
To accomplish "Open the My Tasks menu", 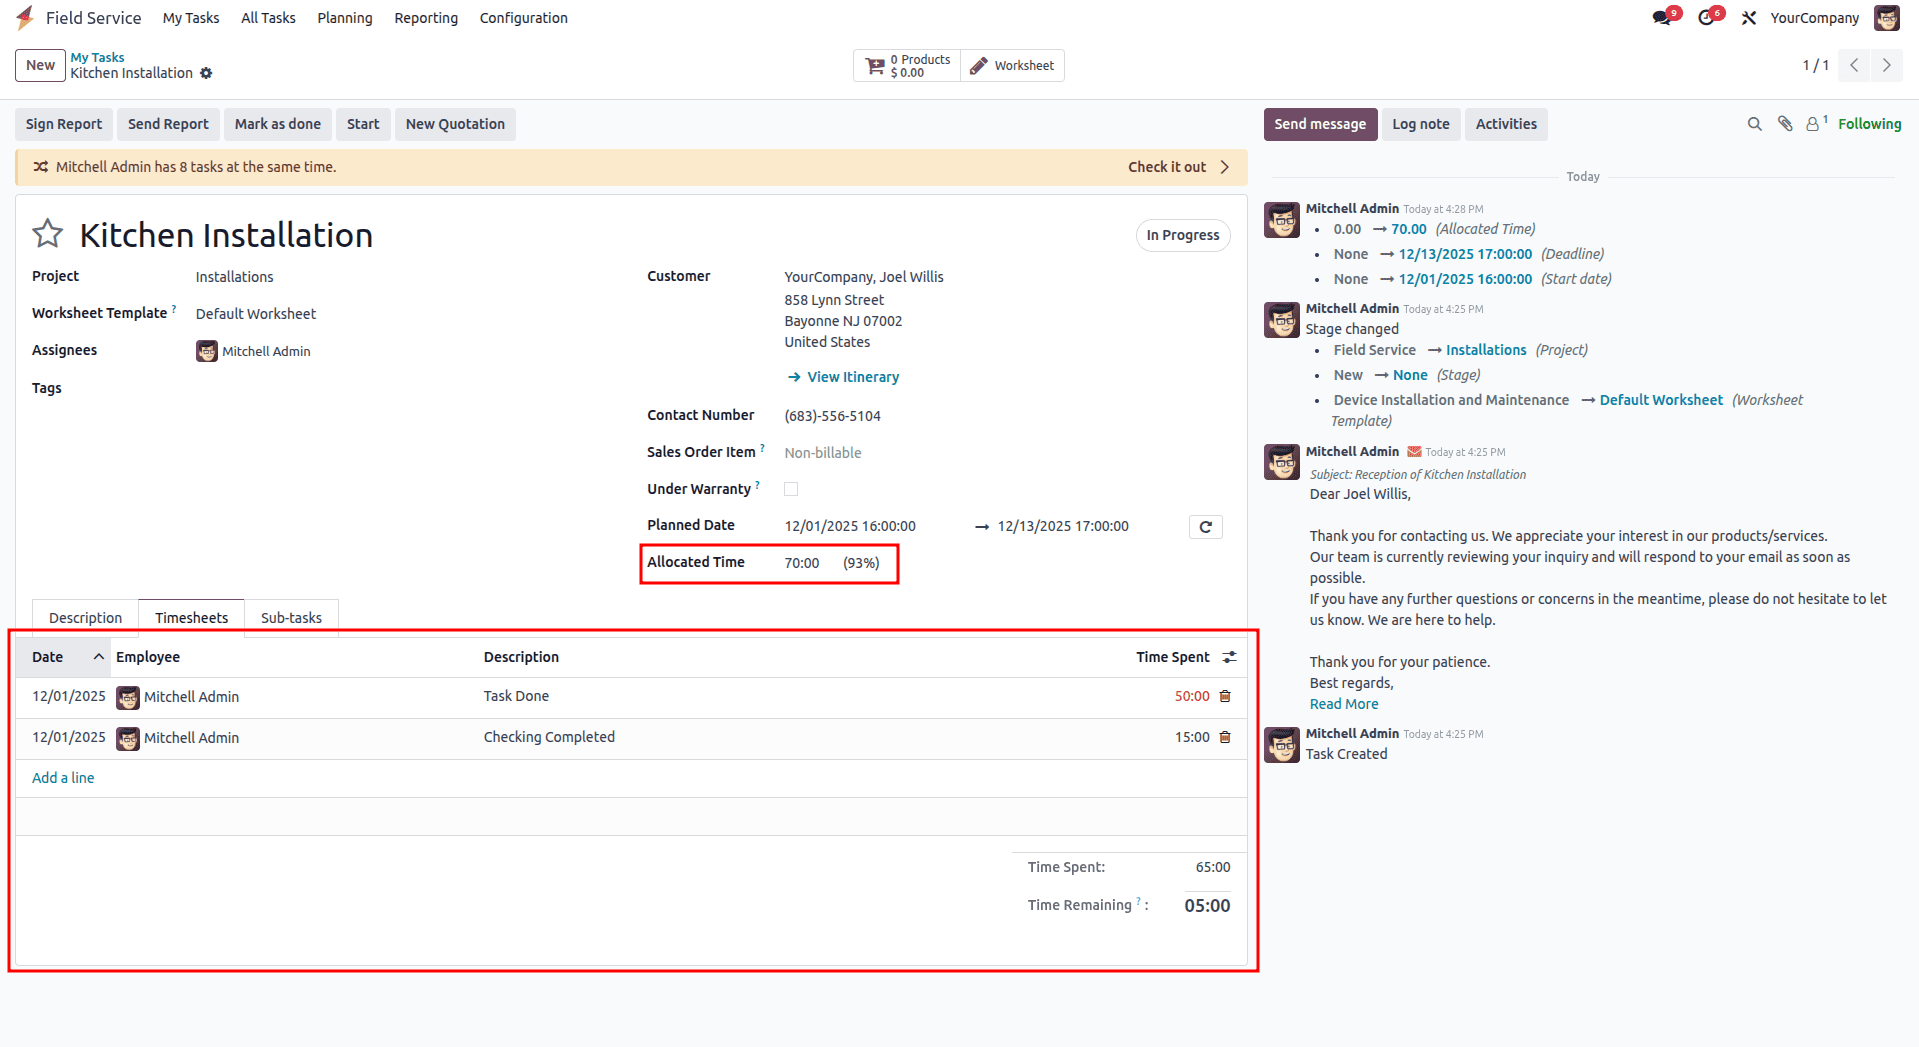I will pos(190,18).
